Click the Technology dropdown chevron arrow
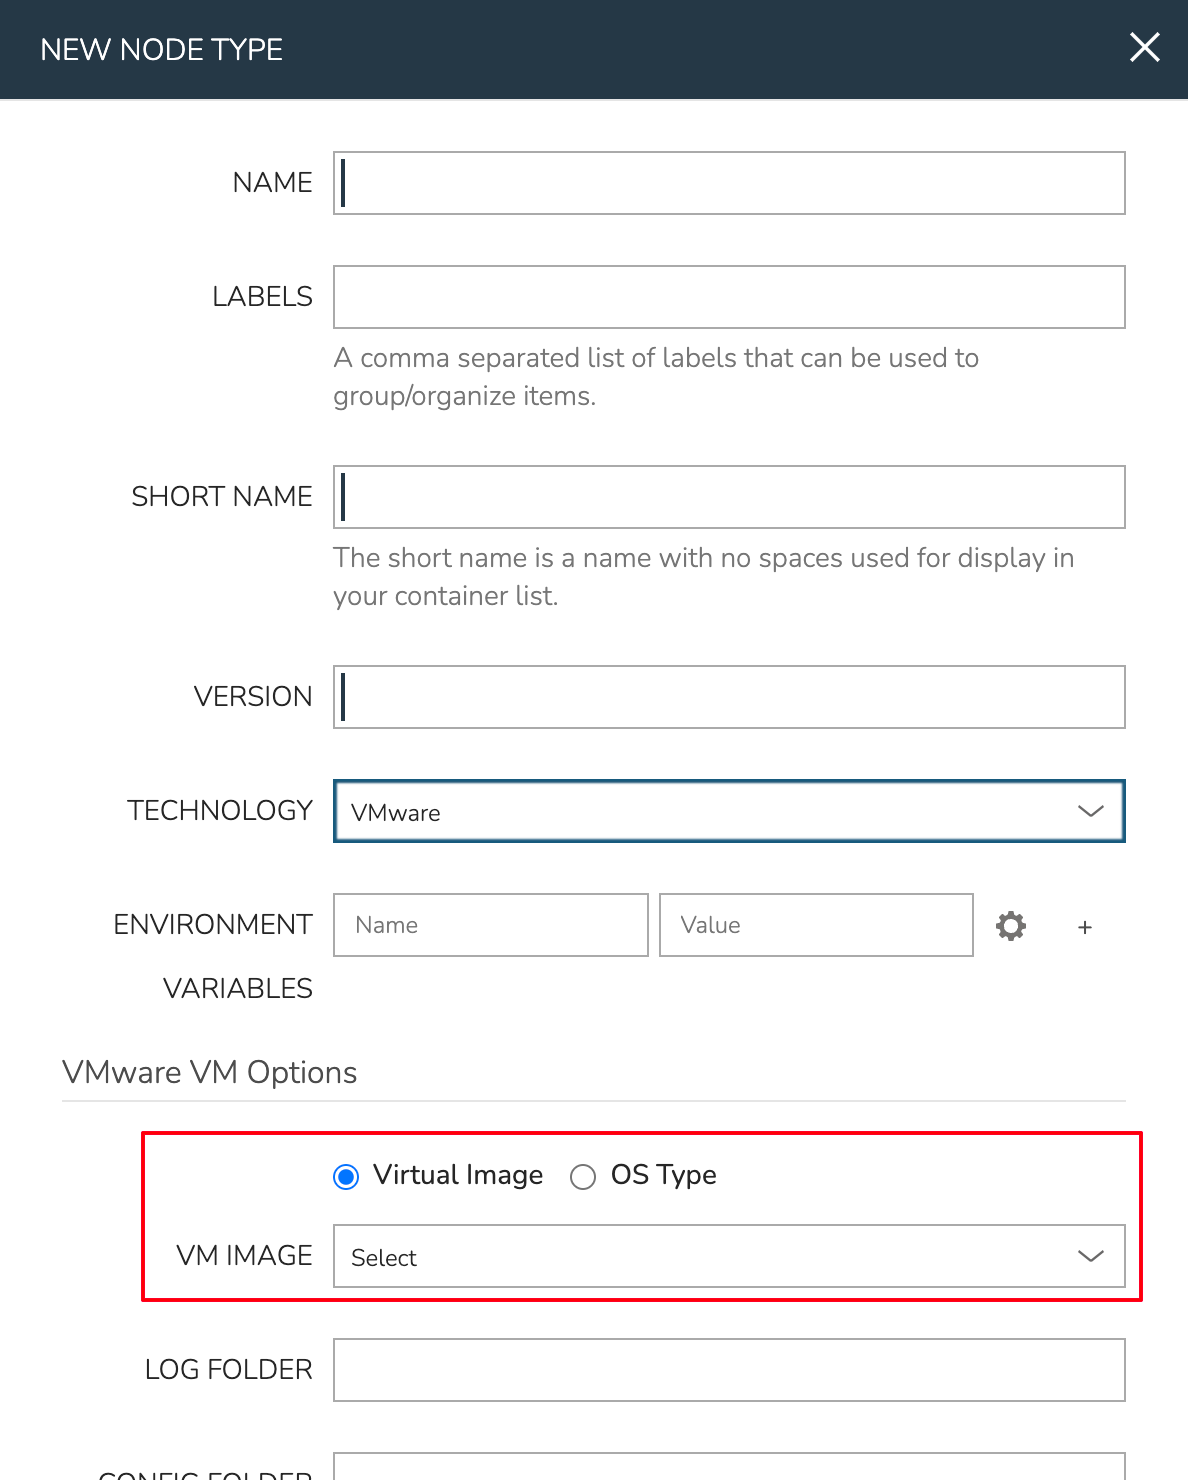This screenshot has width=1188, height=1480. tap(1090, 811)
